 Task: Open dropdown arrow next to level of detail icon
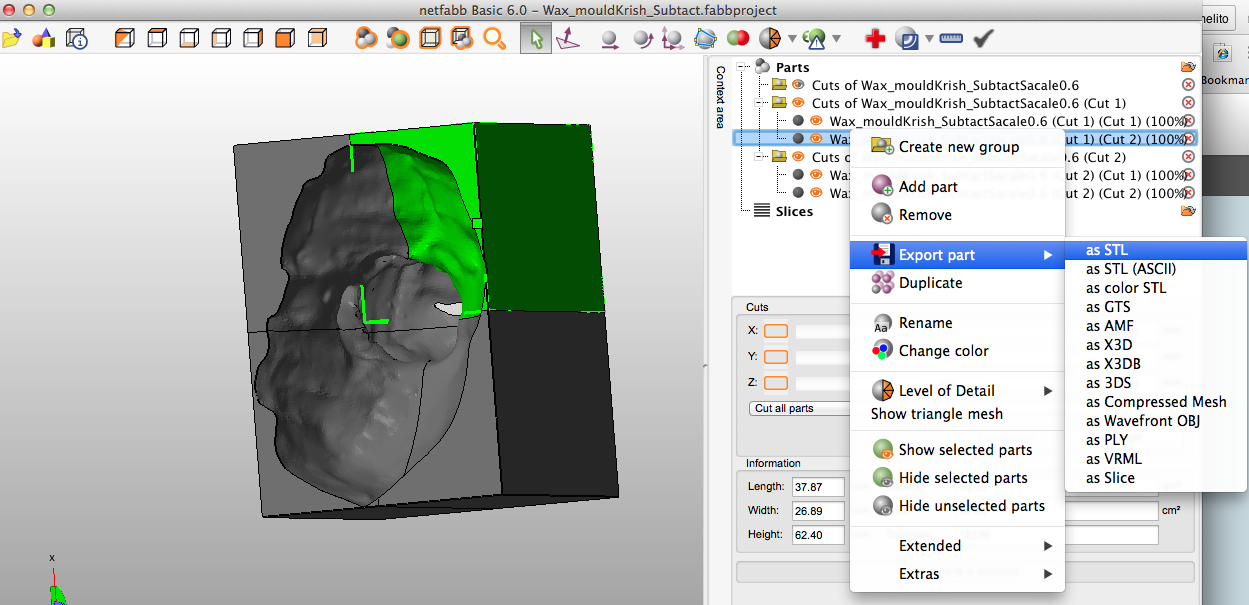pos(793,40)
